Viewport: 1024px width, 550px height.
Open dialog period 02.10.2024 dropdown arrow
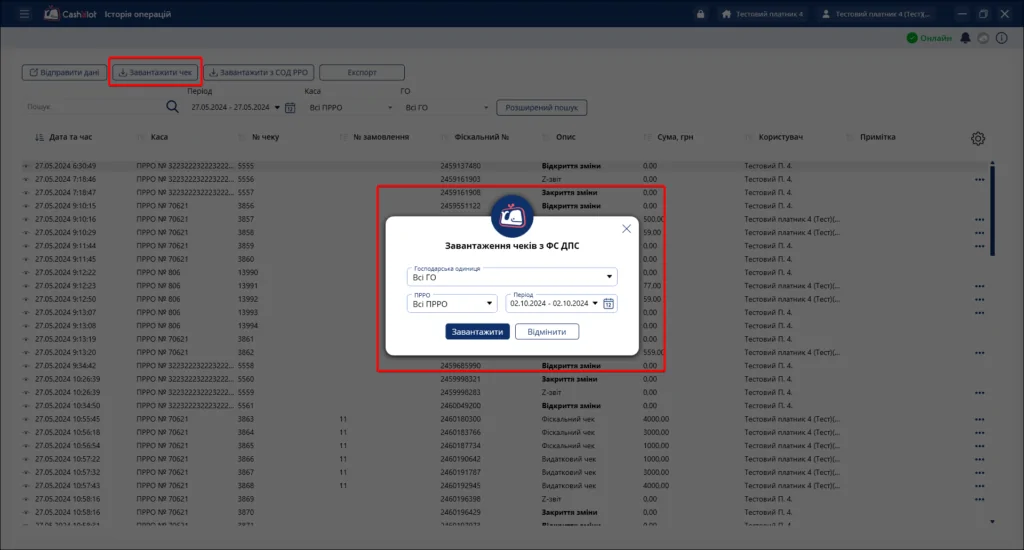coord(595,303)
